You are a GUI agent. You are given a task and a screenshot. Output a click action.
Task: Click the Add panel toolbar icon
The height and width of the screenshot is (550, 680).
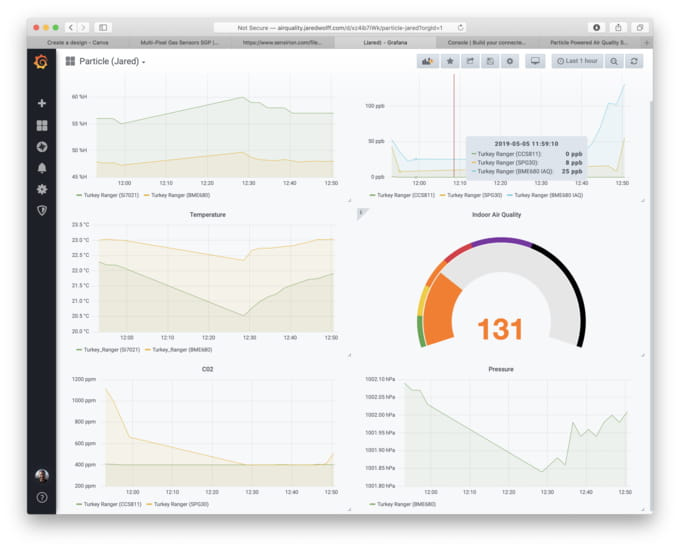pos(427,61)
